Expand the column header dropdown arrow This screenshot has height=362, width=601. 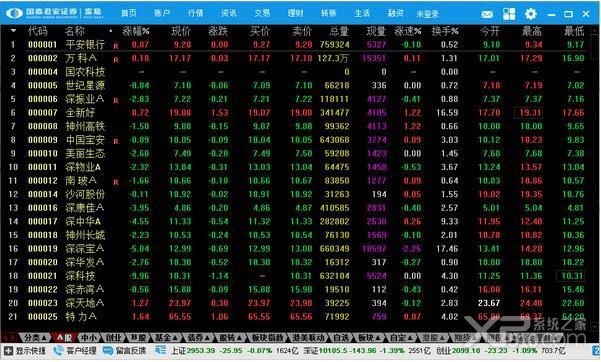(x=13, y=31)
